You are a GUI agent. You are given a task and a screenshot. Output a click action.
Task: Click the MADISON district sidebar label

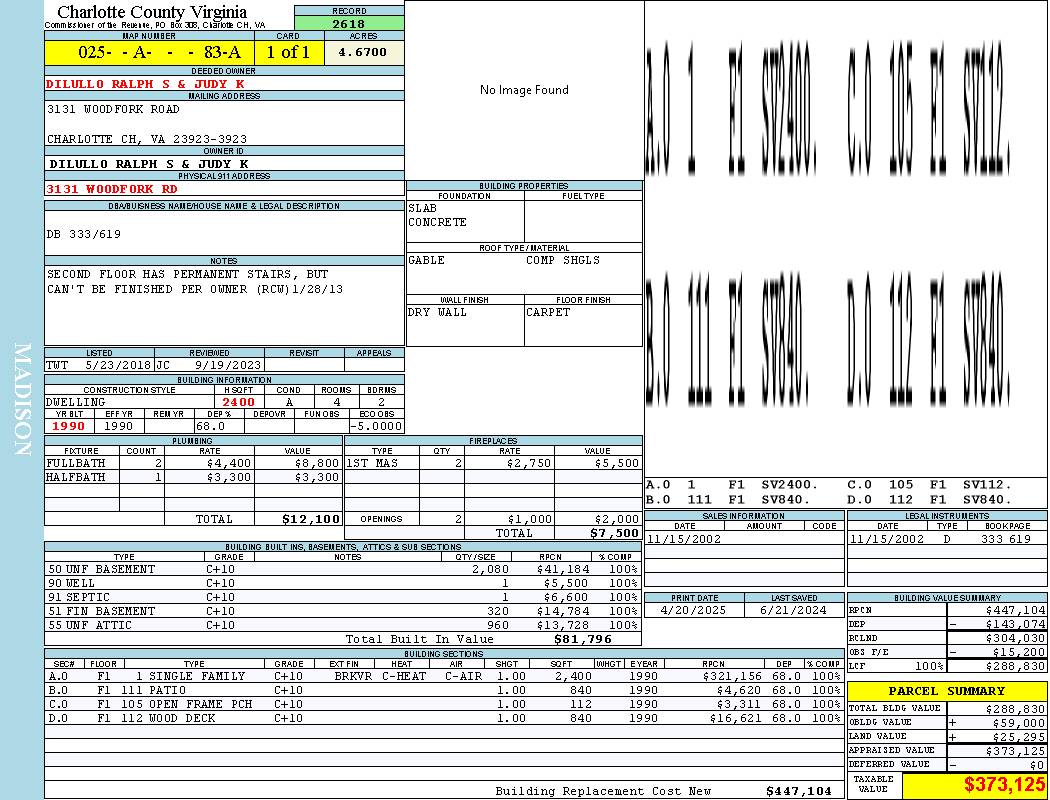click(22, 400)
